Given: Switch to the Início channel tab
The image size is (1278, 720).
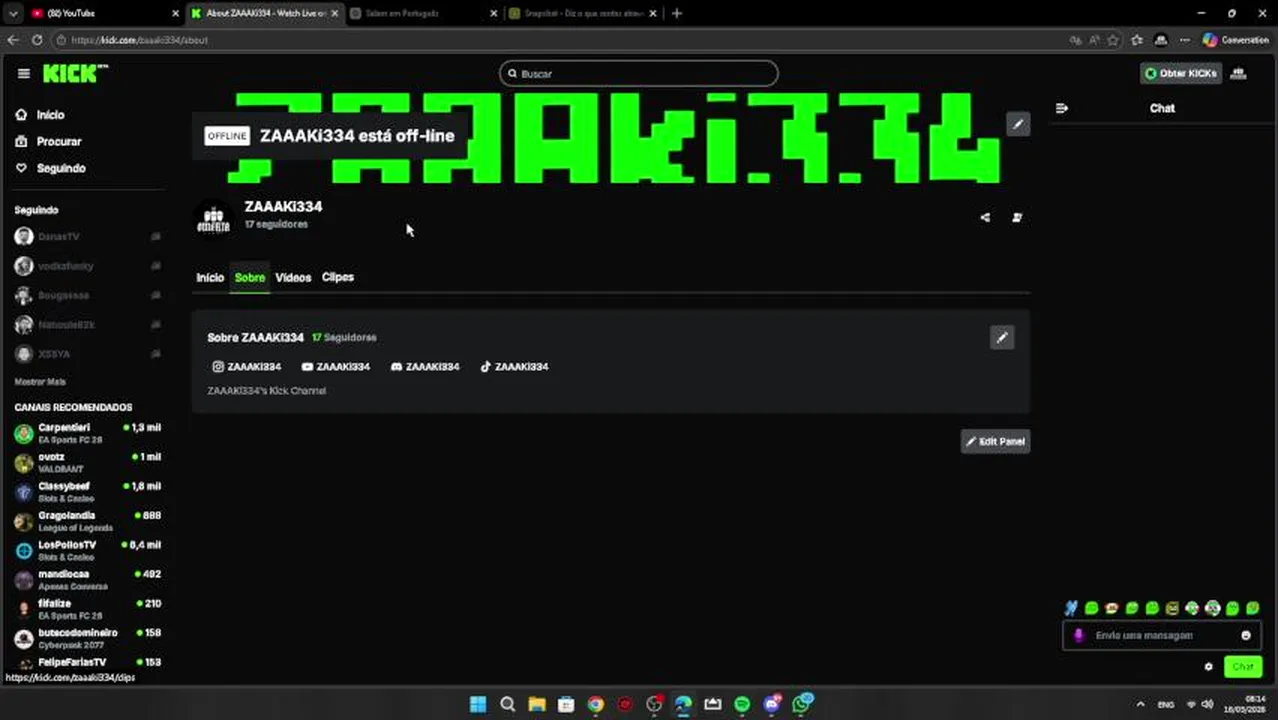Looking at the screenshot, I should tap(210, 278).
